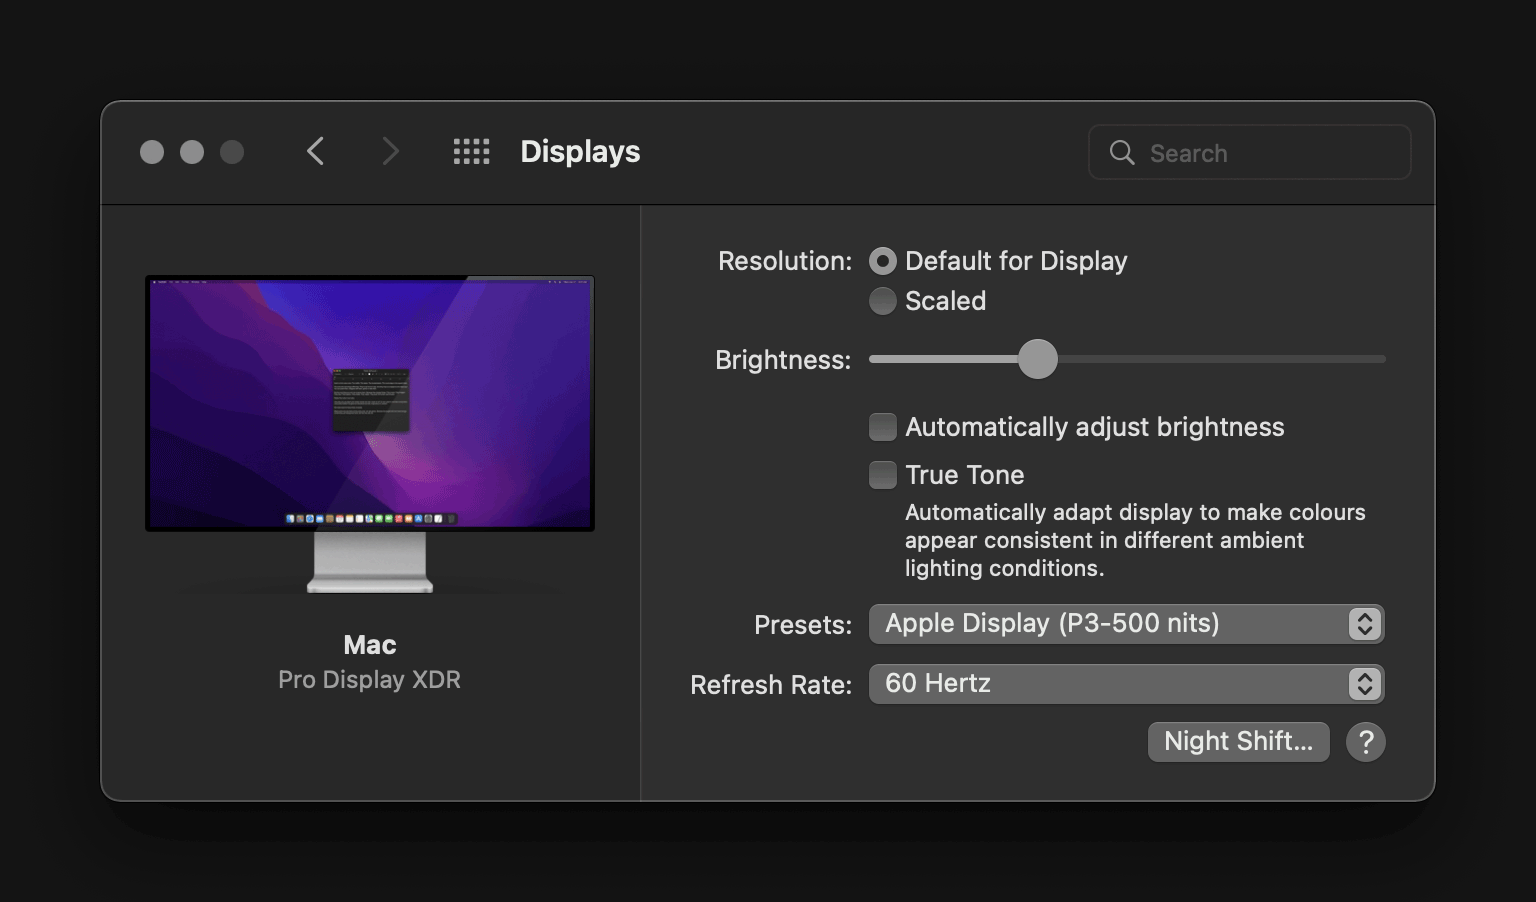Click the magnifying glass search icon
Viewport: 1536px width, 902px height.
coord(1122,152)
